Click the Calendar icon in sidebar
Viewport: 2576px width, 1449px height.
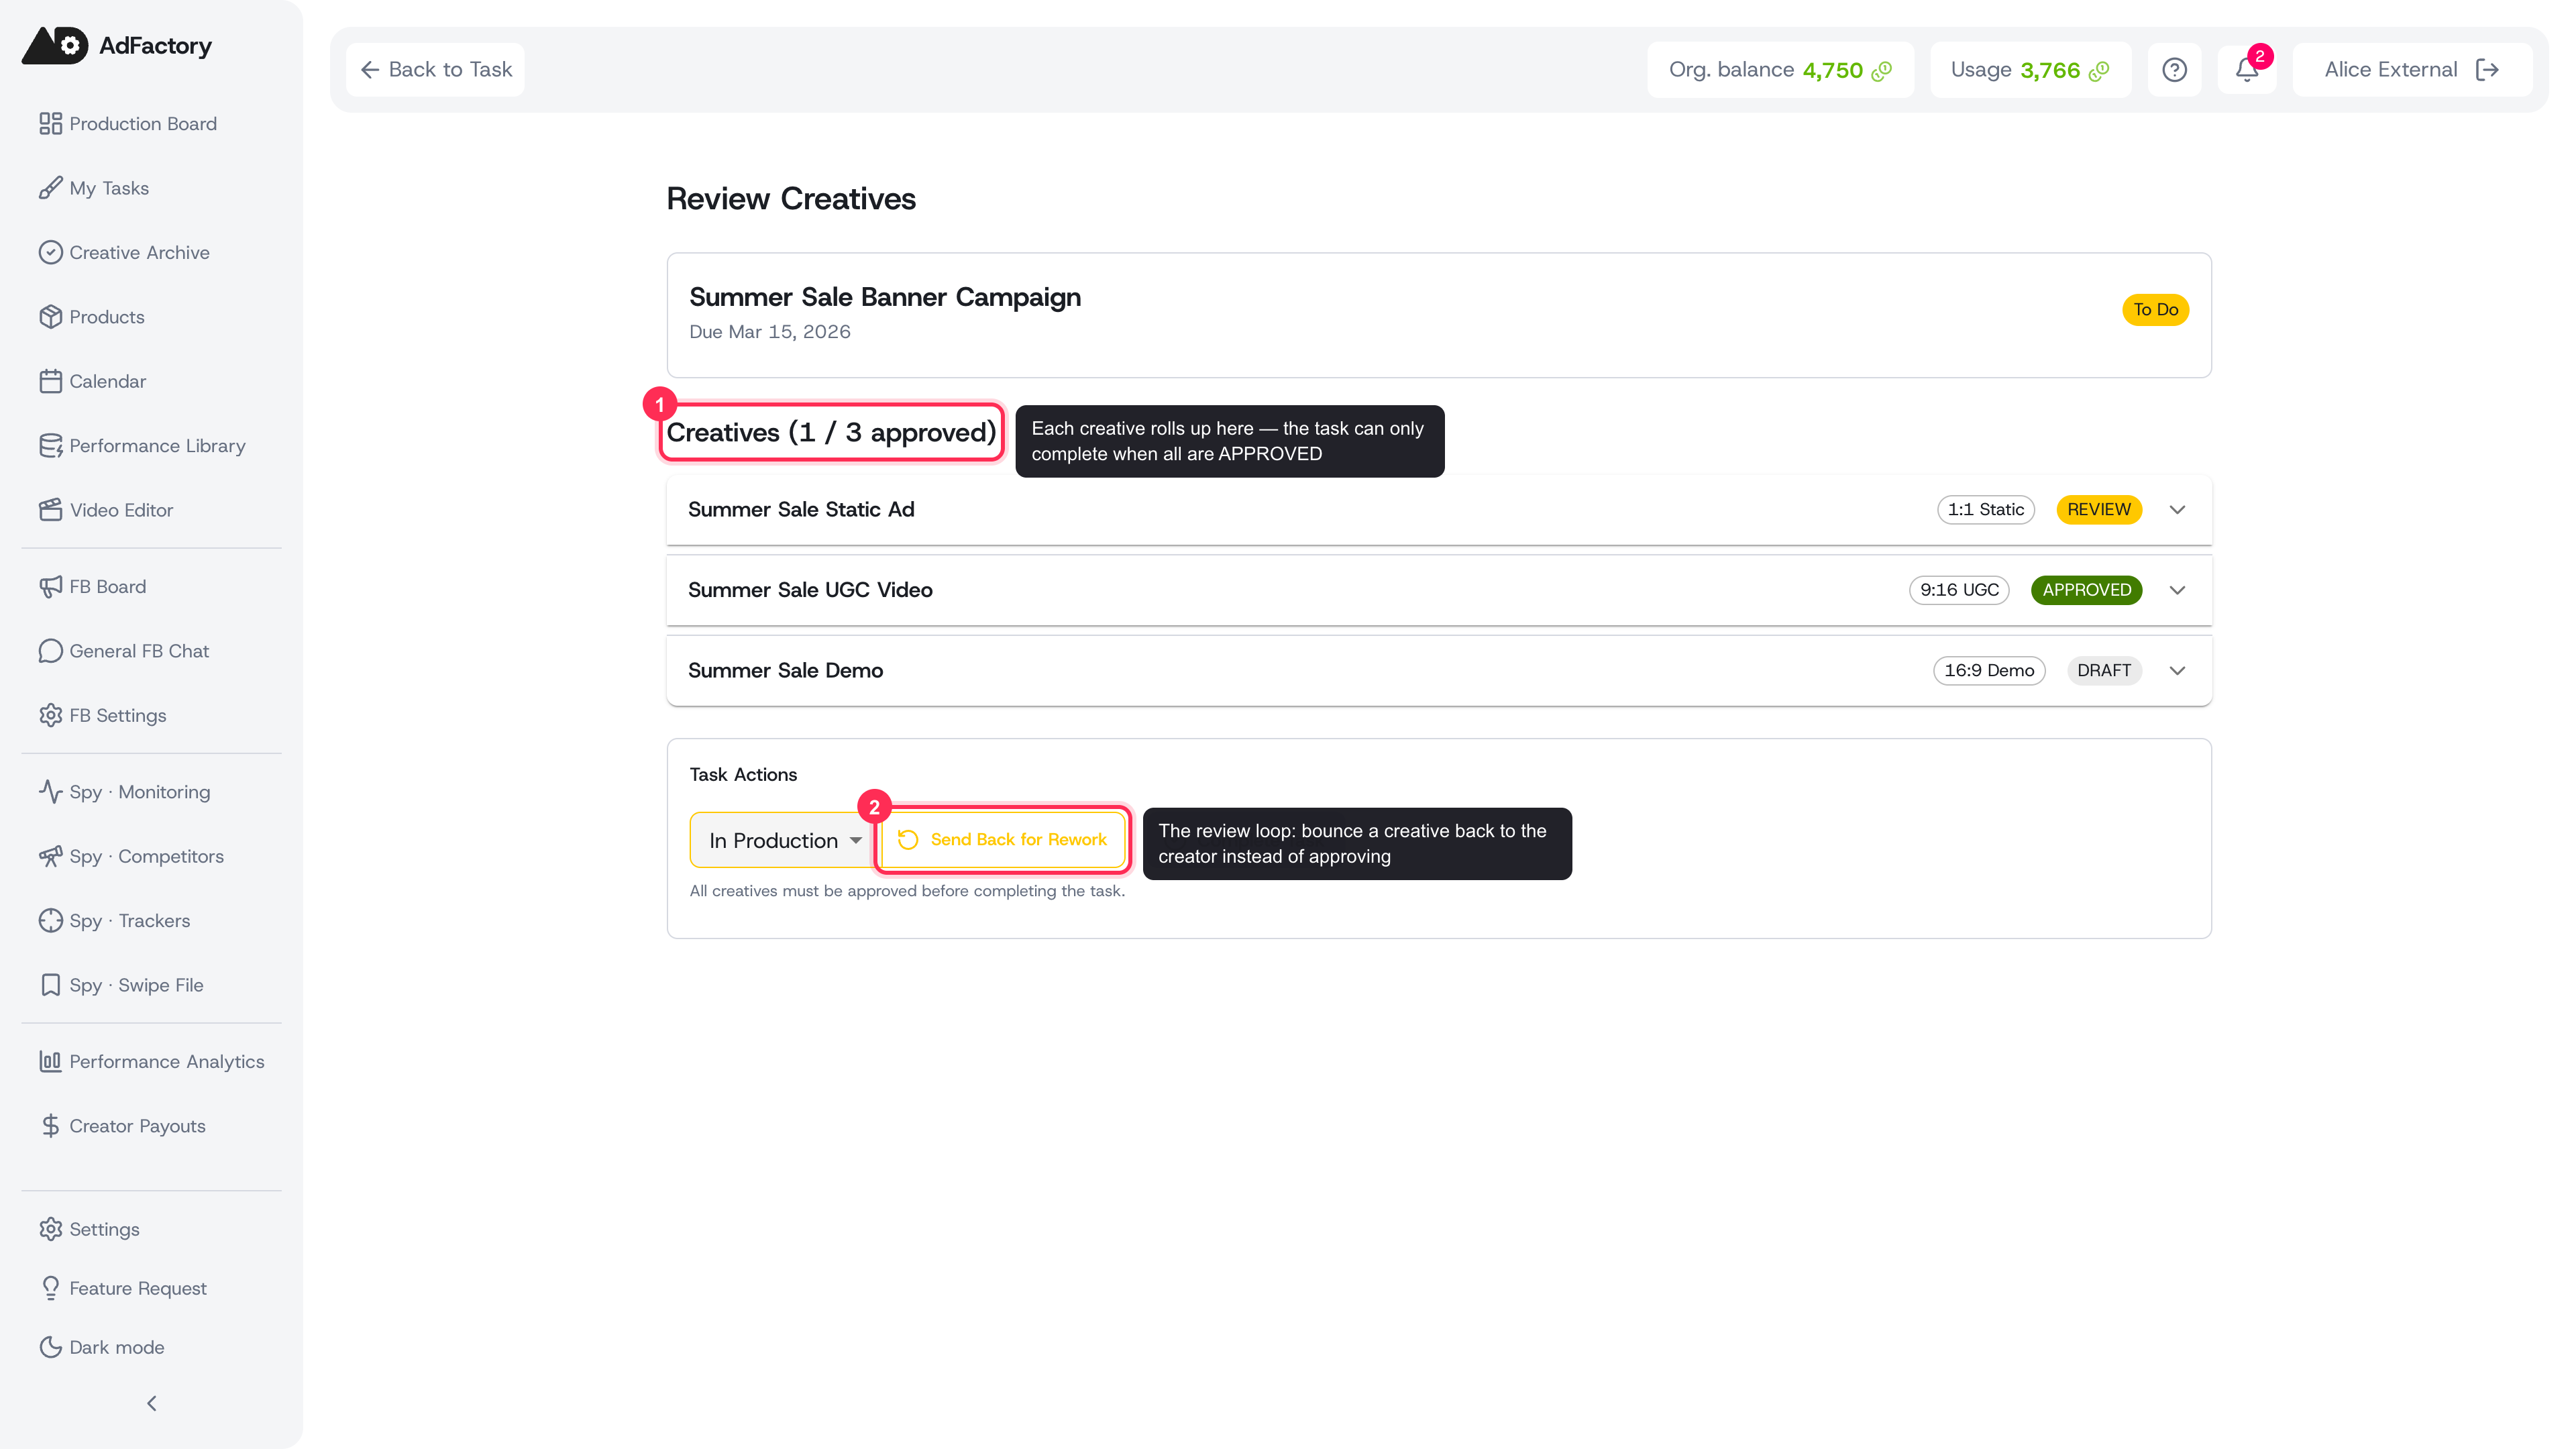(x=50, y=381)
